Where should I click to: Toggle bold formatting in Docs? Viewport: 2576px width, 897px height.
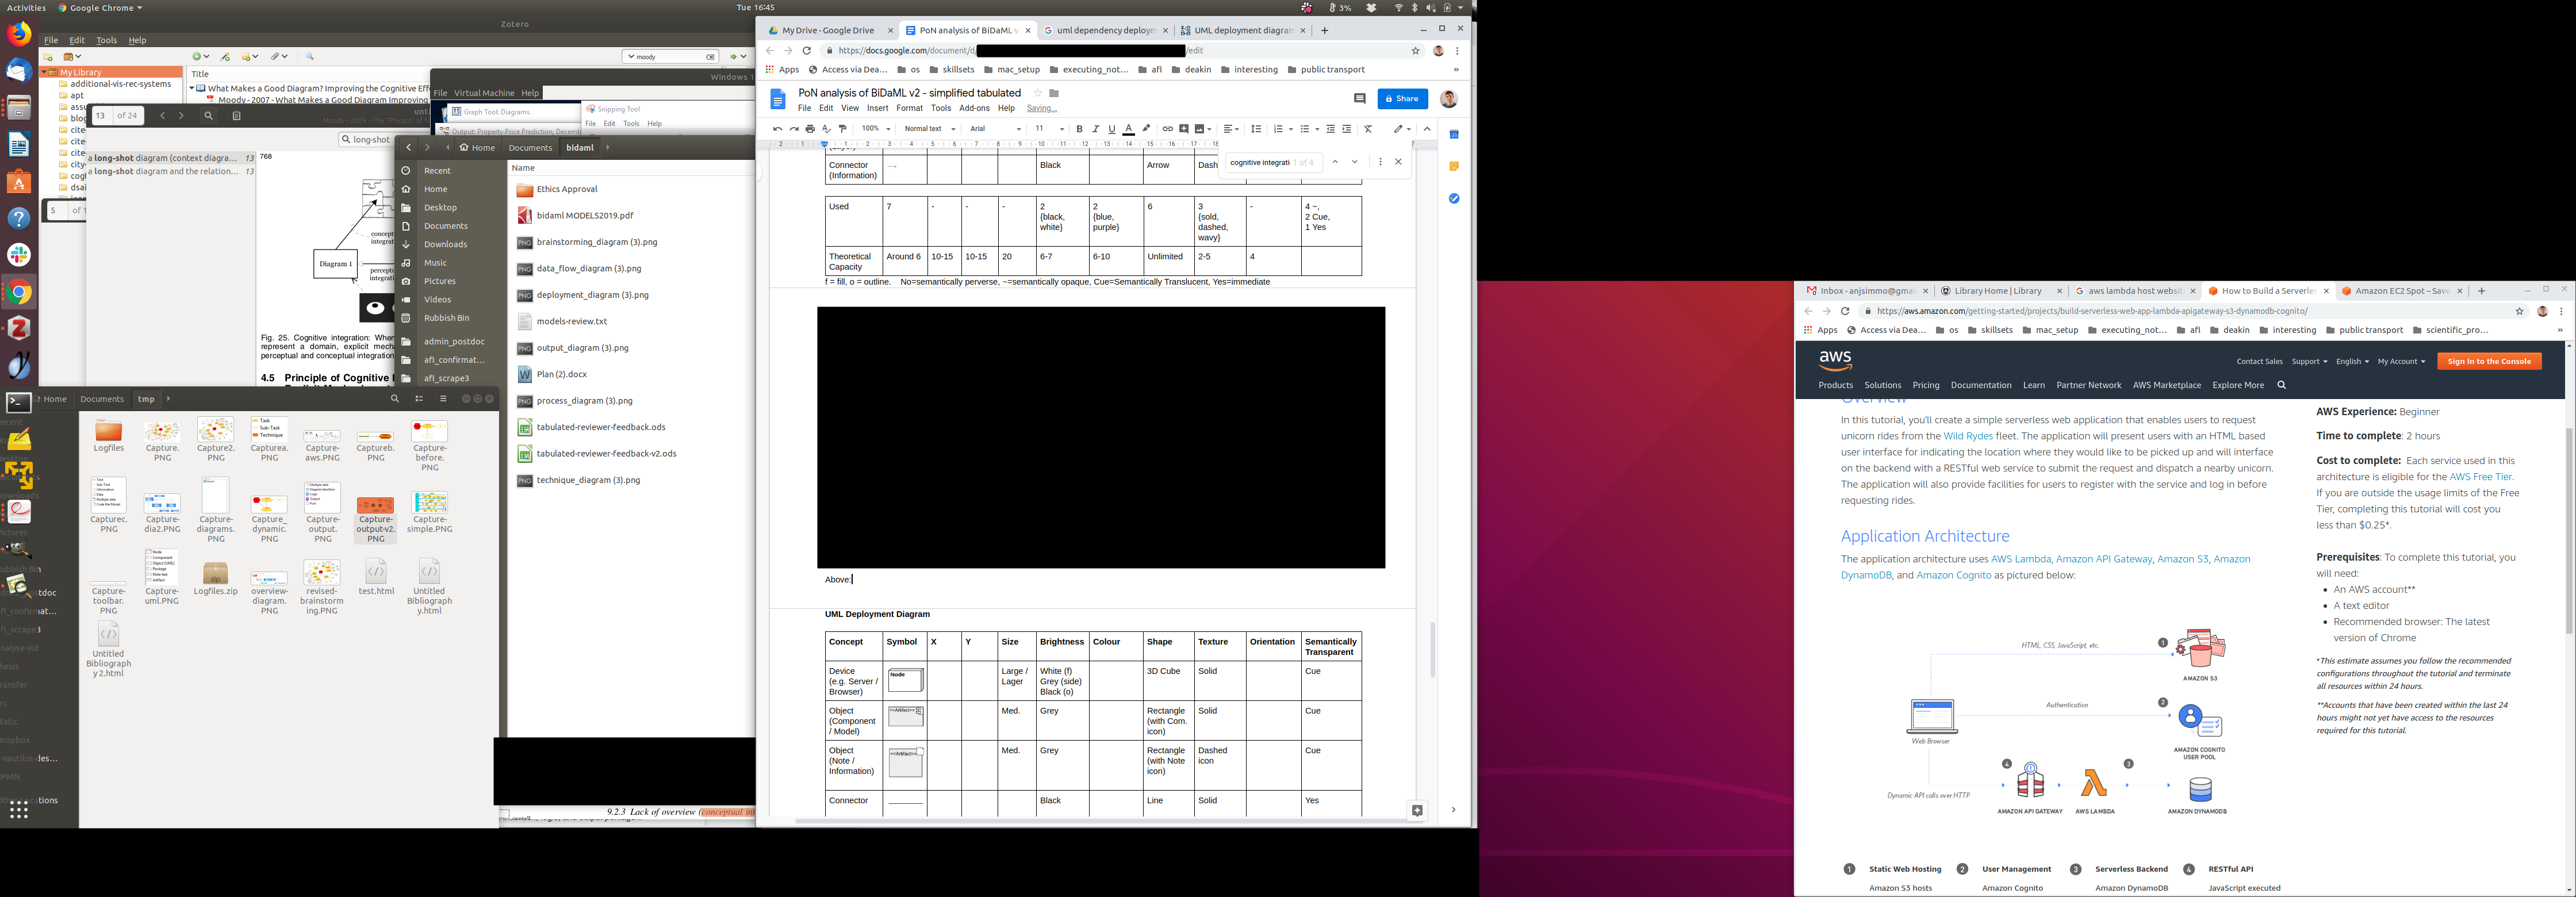click(1079, 129)
